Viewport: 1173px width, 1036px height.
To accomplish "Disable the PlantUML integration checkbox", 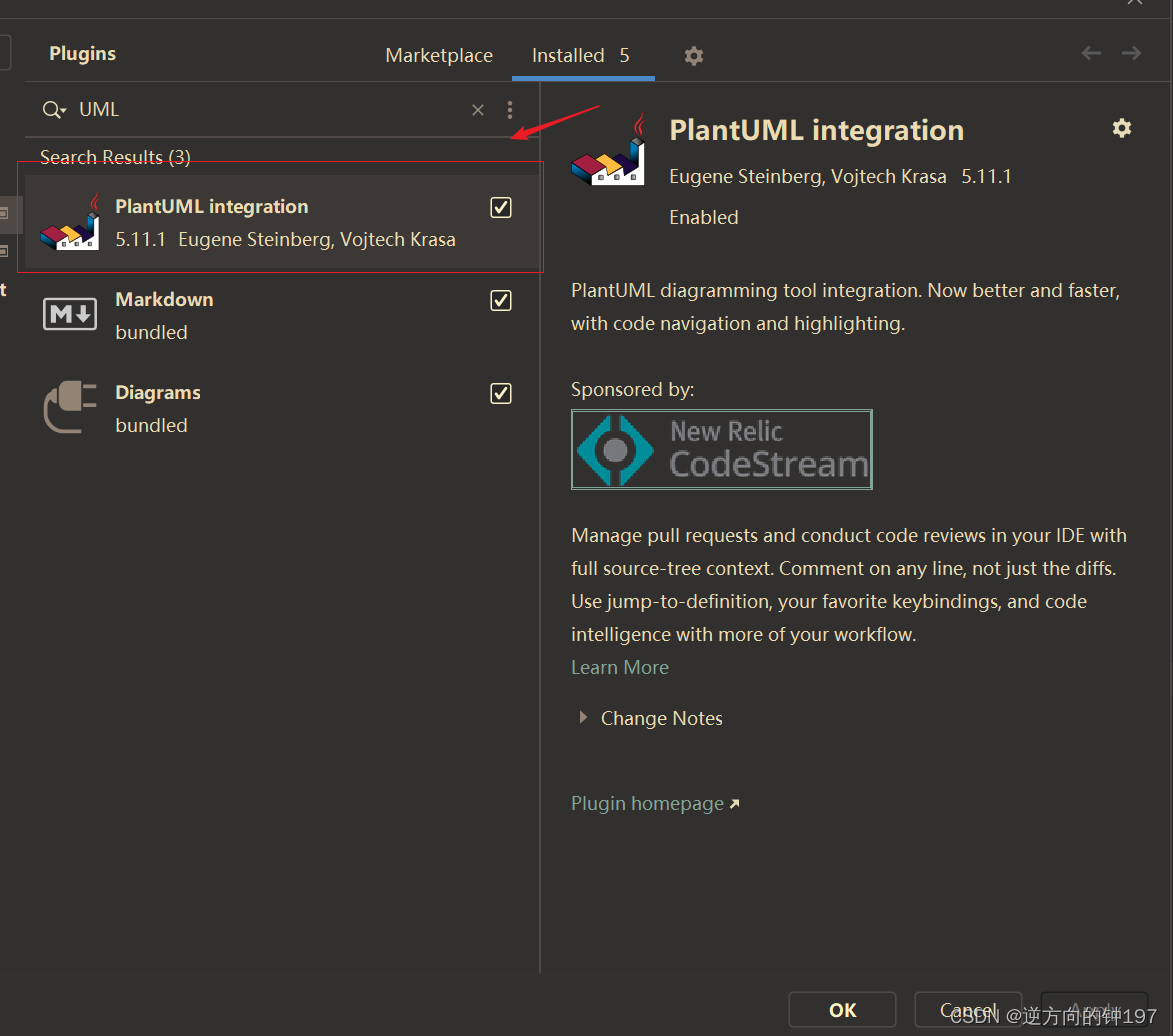I will (x=500, y=207).
